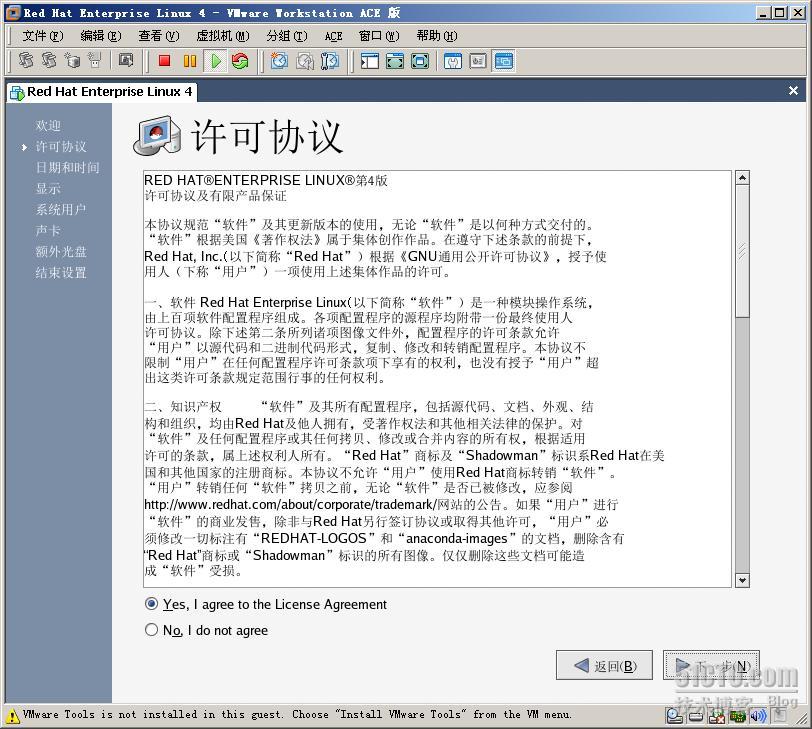Open the ACE menu
812x729 pixels.
point(334,36)
